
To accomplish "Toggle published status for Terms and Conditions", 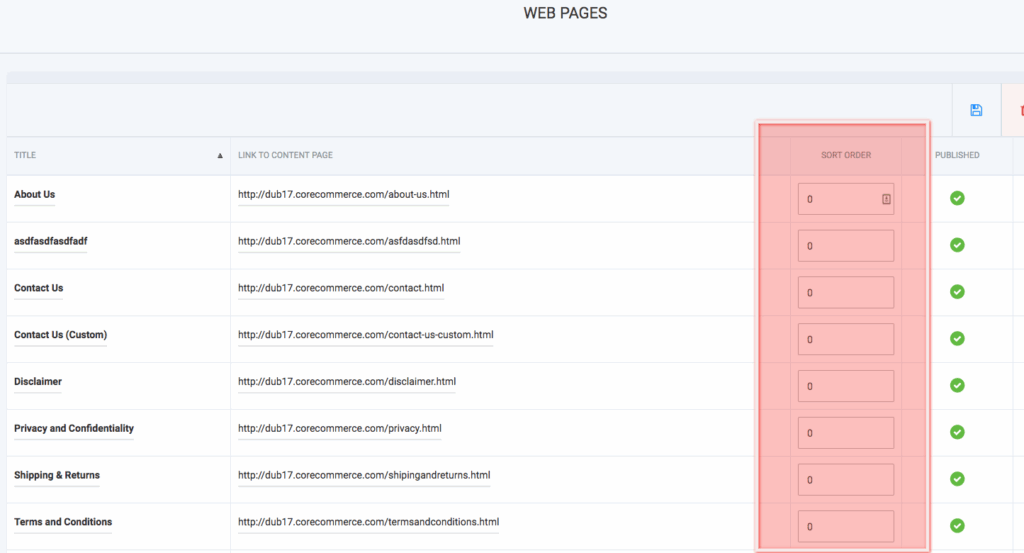I will tap(957, 525).
